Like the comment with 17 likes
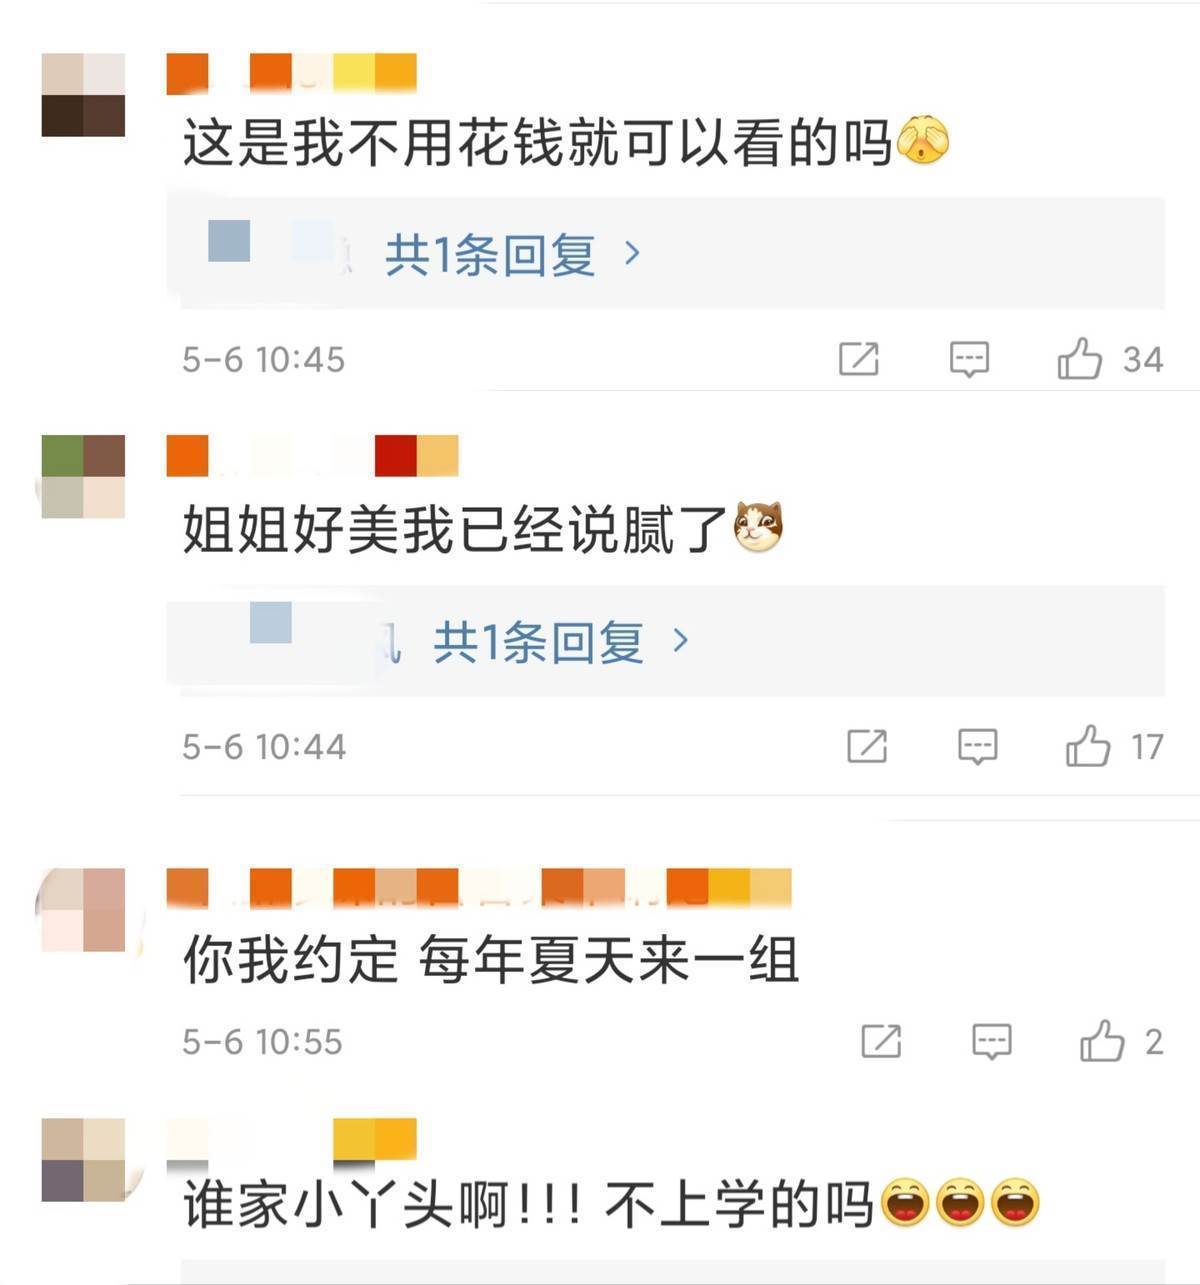The height and width of the screenshot is (1285, 1200). (1088, 745)
